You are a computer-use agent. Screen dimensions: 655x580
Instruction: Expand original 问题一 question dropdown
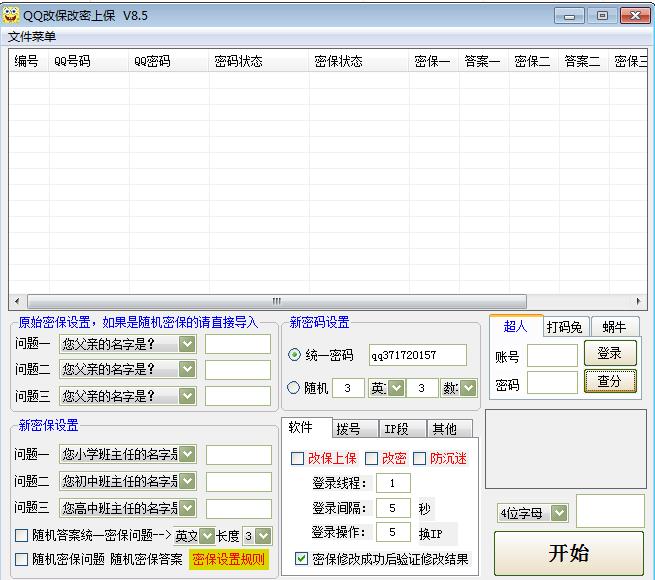coord(187,344)
